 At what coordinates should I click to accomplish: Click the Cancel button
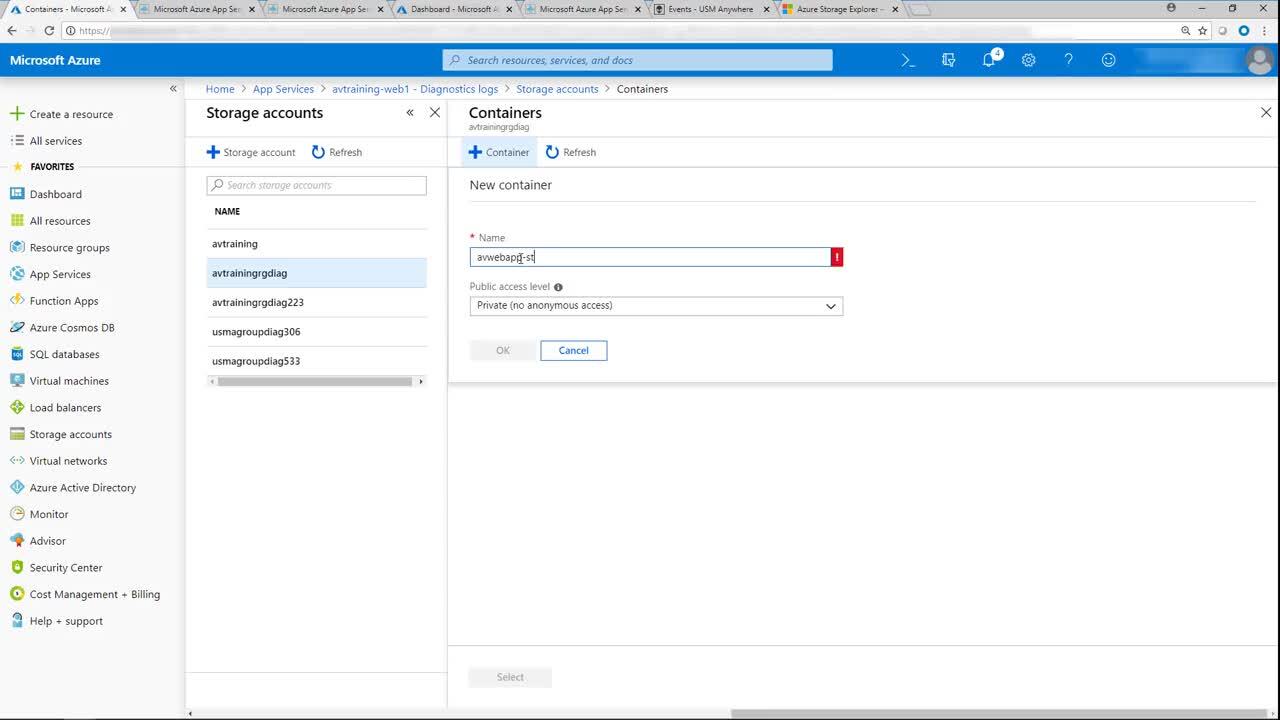(573, 350)
